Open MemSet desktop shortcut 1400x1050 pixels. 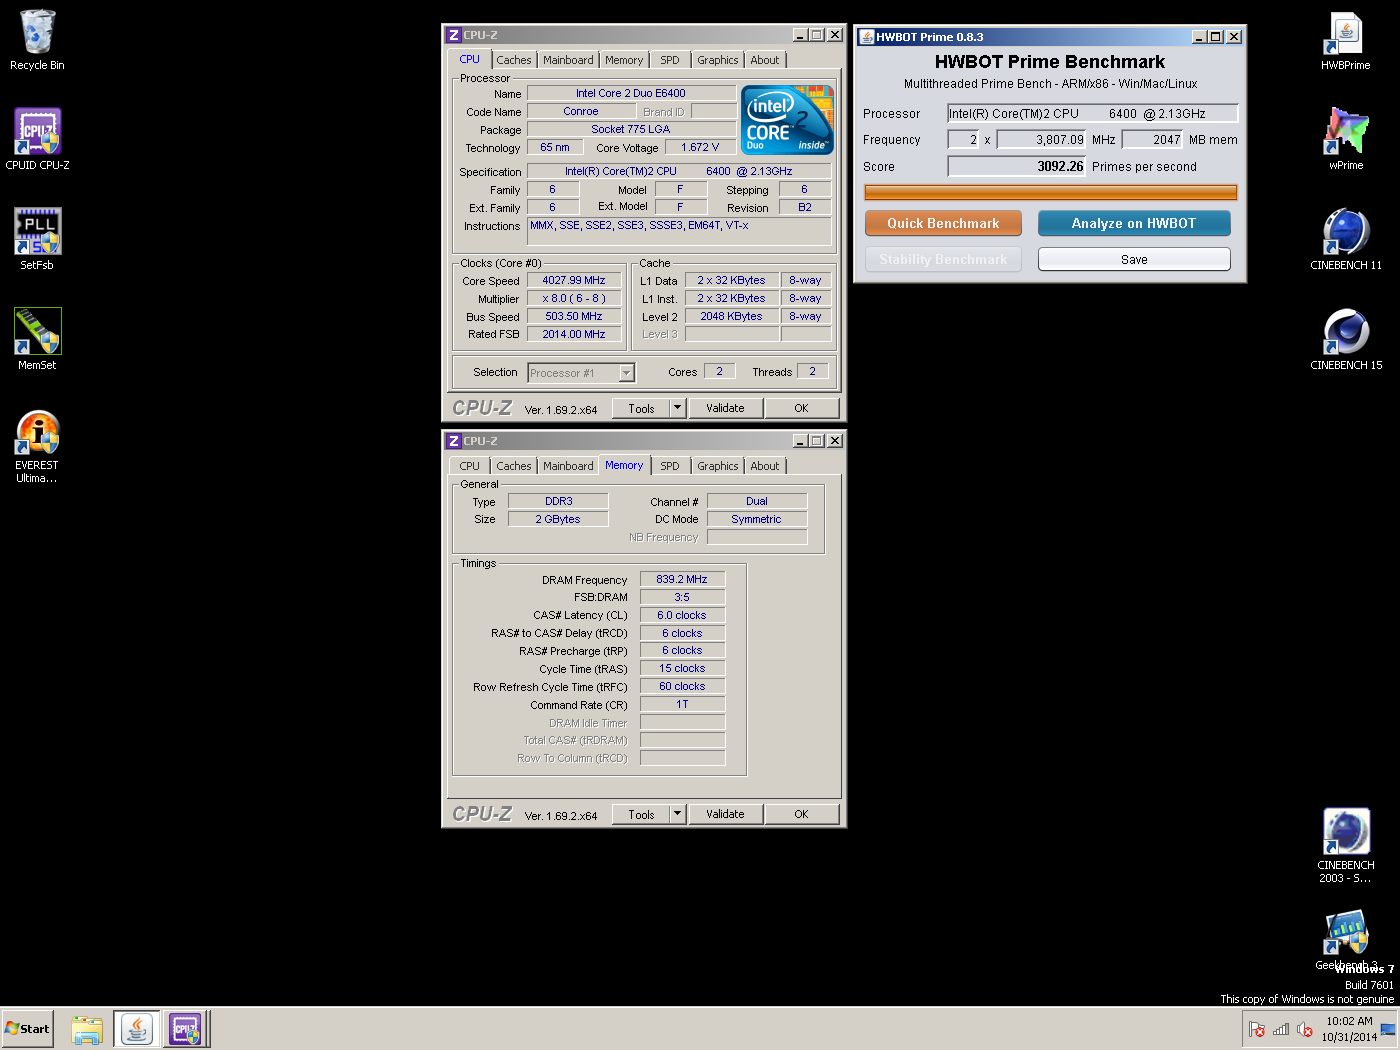(37, 340)
